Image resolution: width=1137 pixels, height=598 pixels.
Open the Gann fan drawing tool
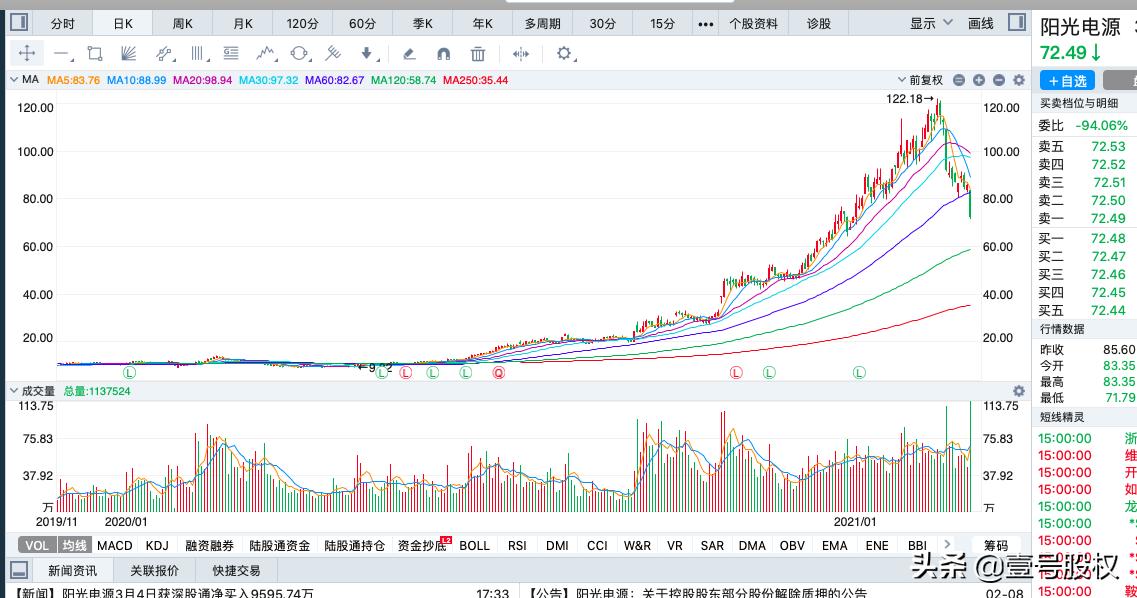coord(127,54)
